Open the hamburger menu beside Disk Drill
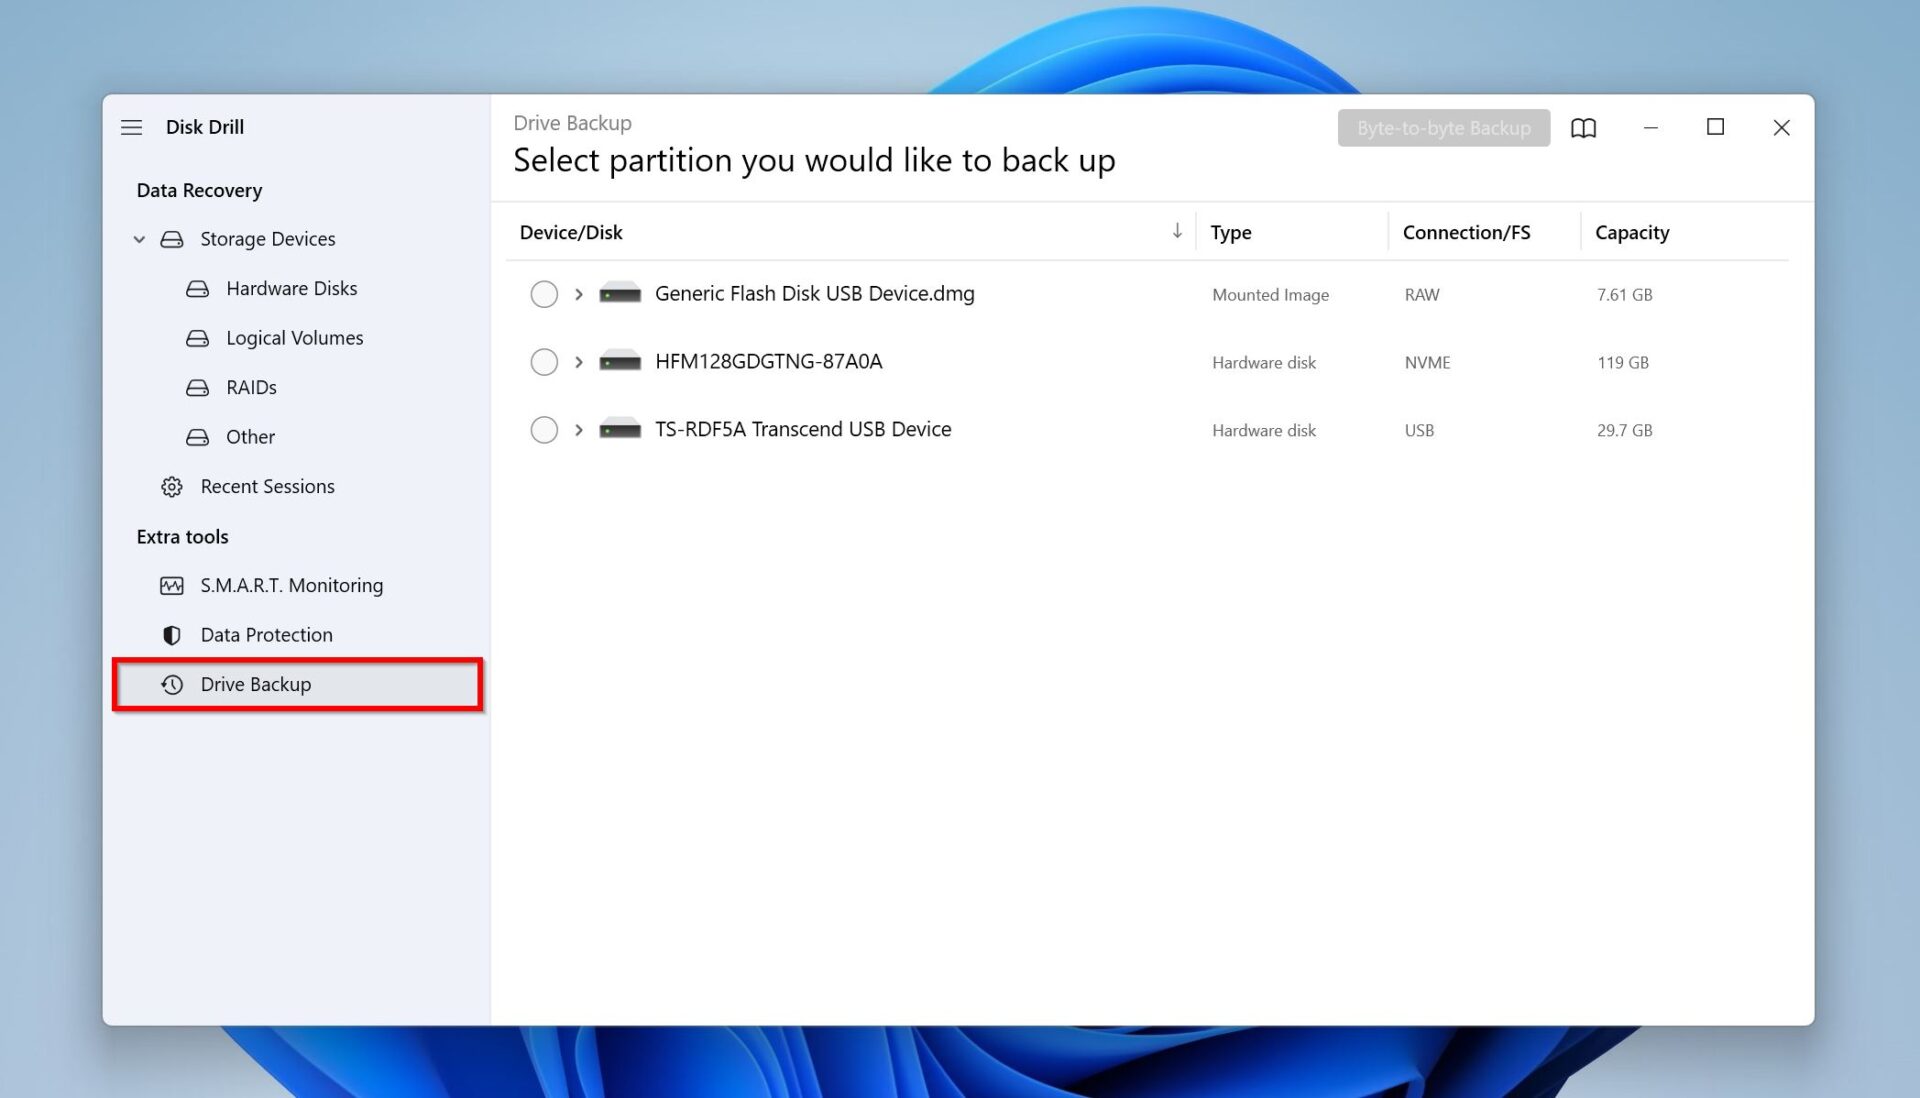 pyautogui.click(x=131, y=127)
